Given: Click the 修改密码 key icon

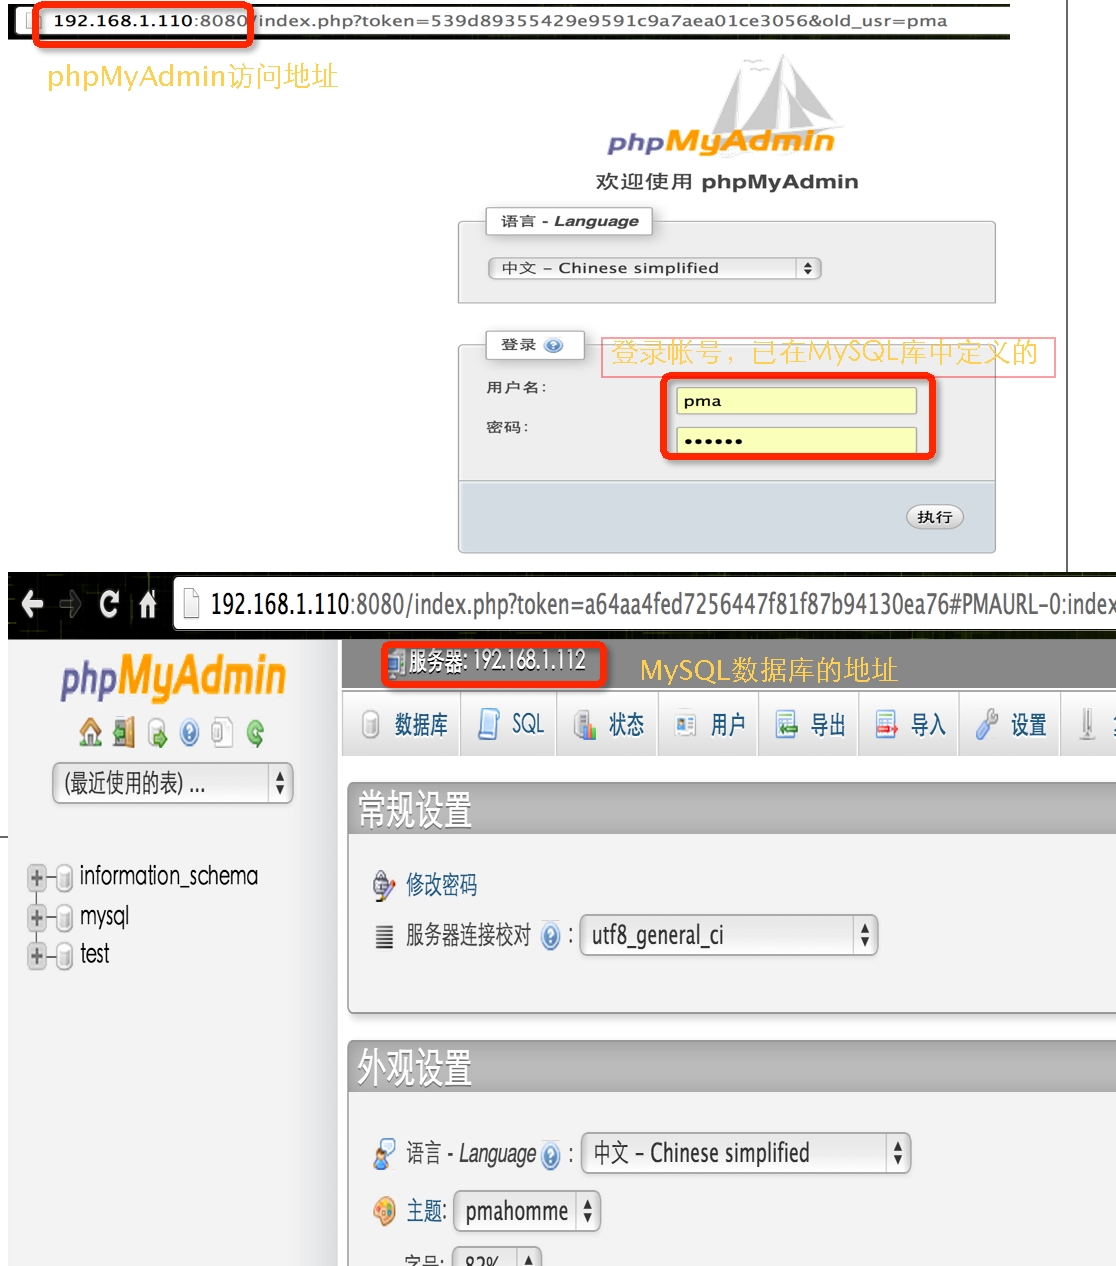Looking at the screenshot, I should 384,885.
